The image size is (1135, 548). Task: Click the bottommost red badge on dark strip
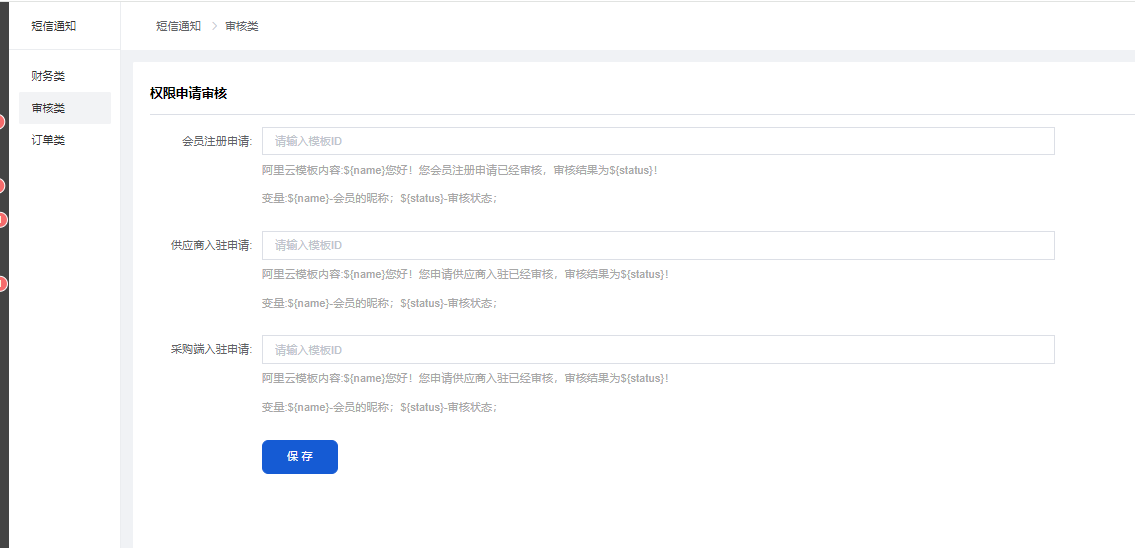[2, 285]
